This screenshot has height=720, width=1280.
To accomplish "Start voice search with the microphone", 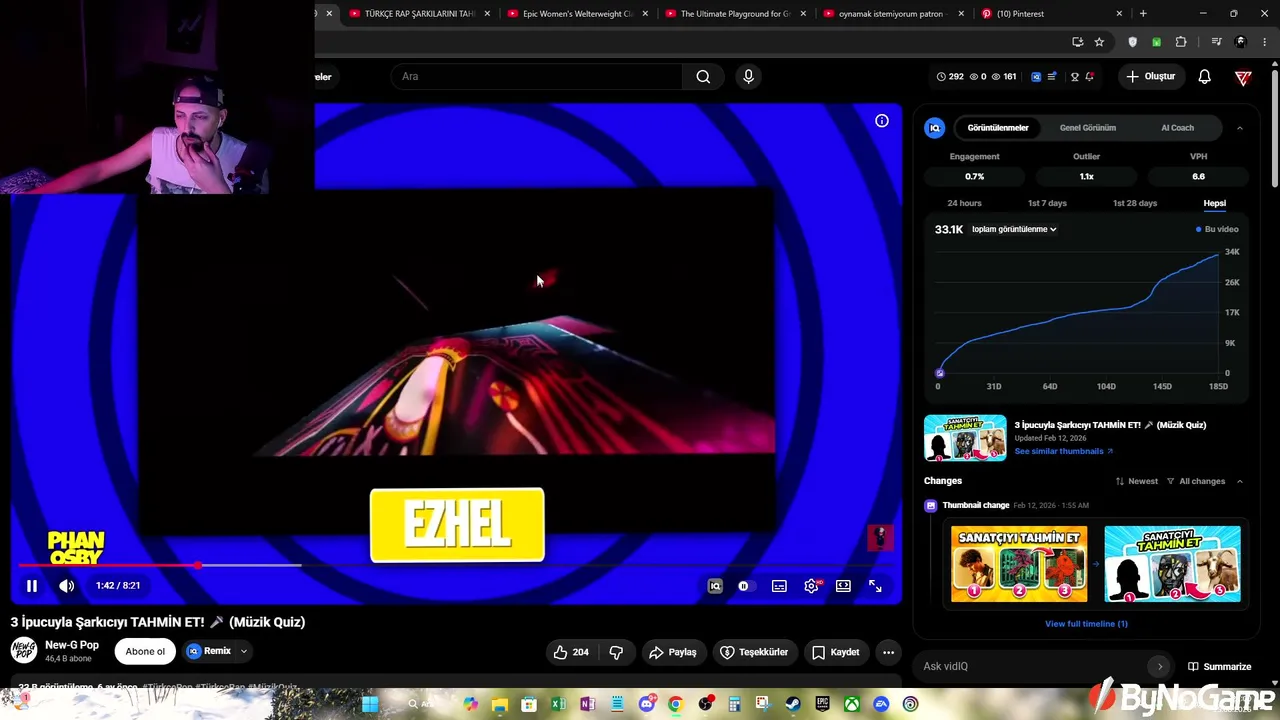I will (x=748, y=77).
